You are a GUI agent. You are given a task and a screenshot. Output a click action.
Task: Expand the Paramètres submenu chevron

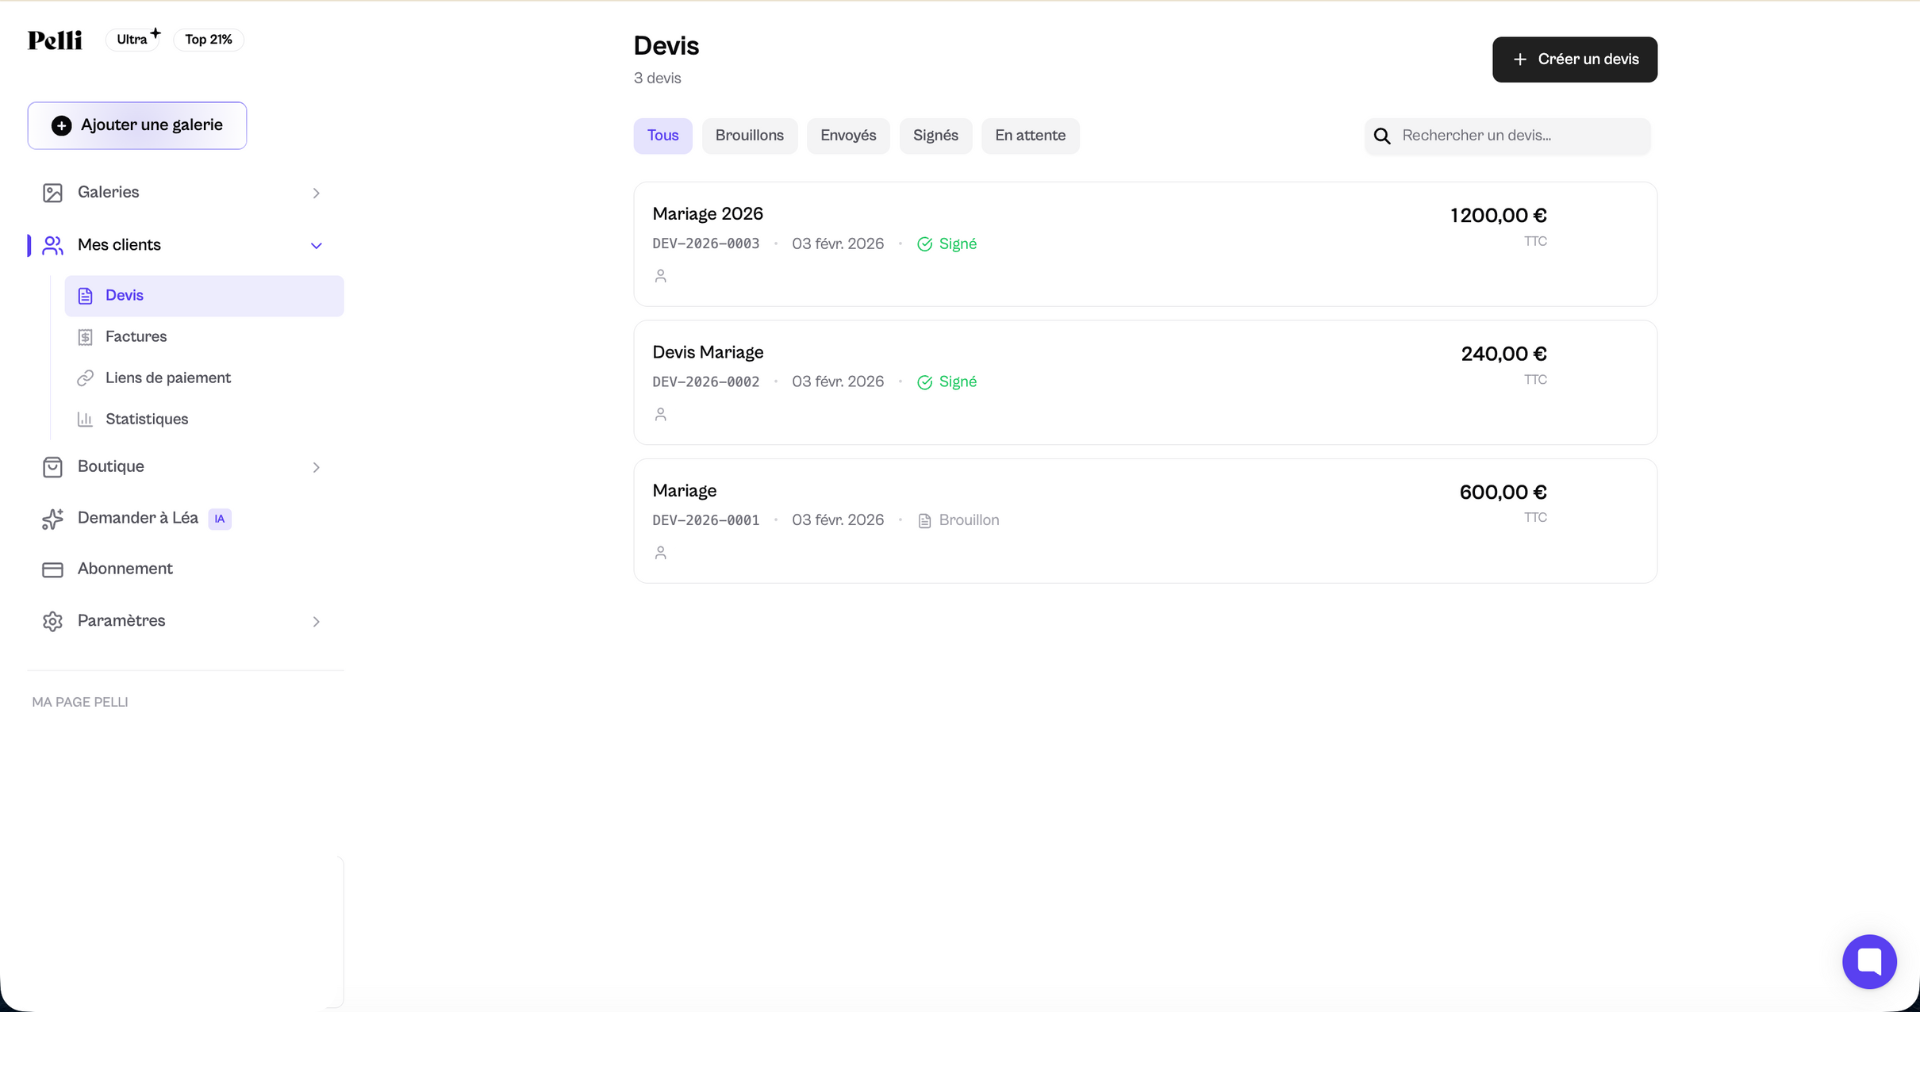(316, 622)
